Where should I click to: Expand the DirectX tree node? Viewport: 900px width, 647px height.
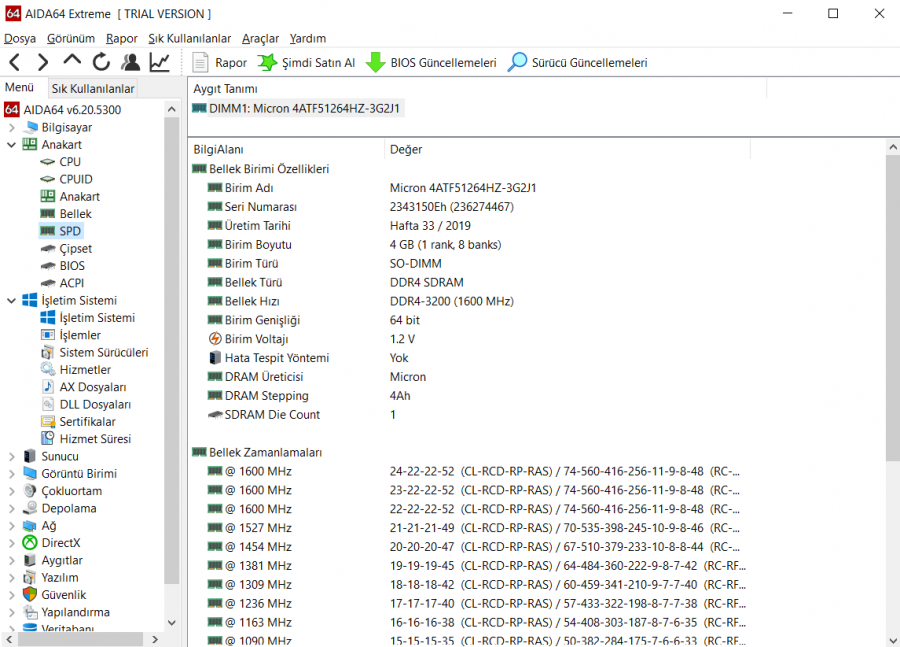[11, 543]
